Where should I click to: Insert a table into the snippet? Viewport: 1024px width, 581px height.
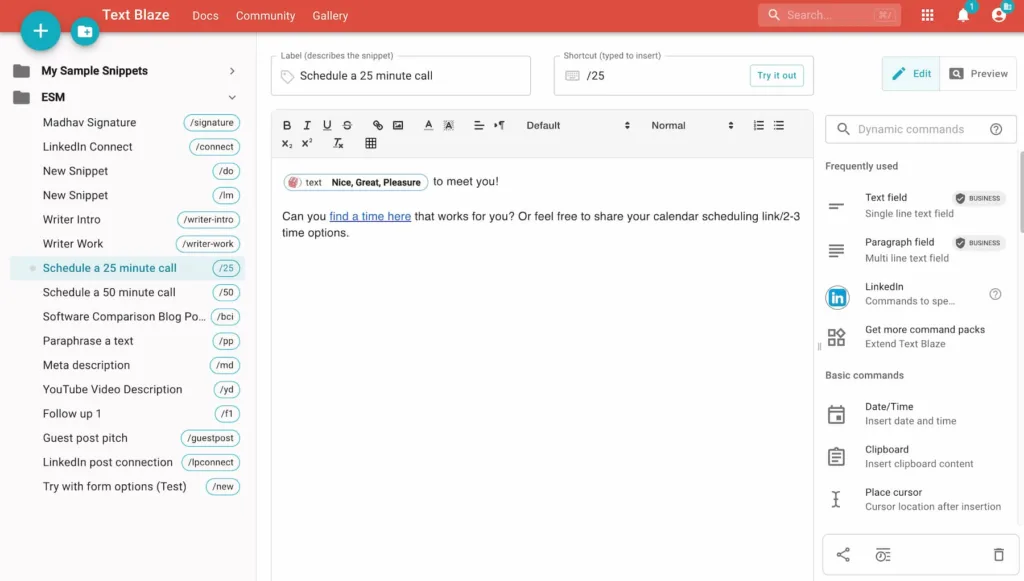click(x=371, y=144)
